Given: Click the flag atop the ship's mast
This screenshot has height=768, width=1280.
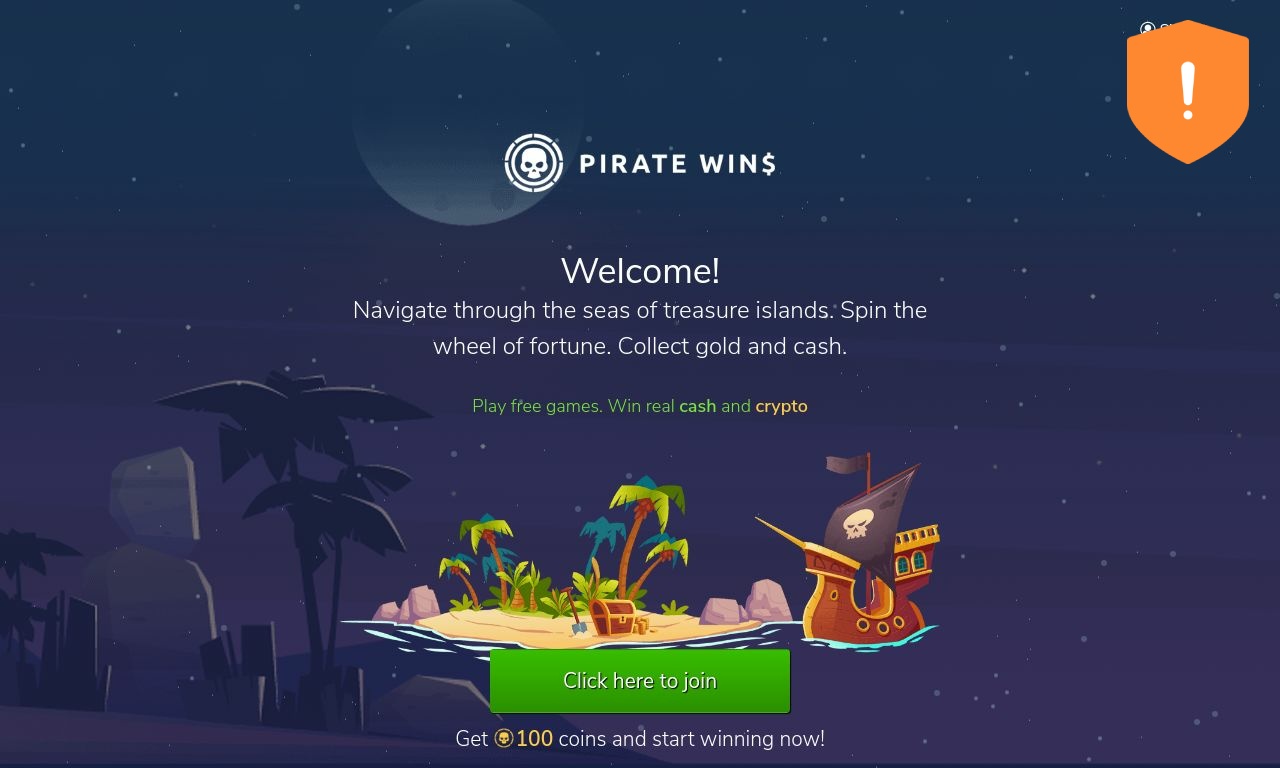Looking at the screenshot, I should [846, 465].
